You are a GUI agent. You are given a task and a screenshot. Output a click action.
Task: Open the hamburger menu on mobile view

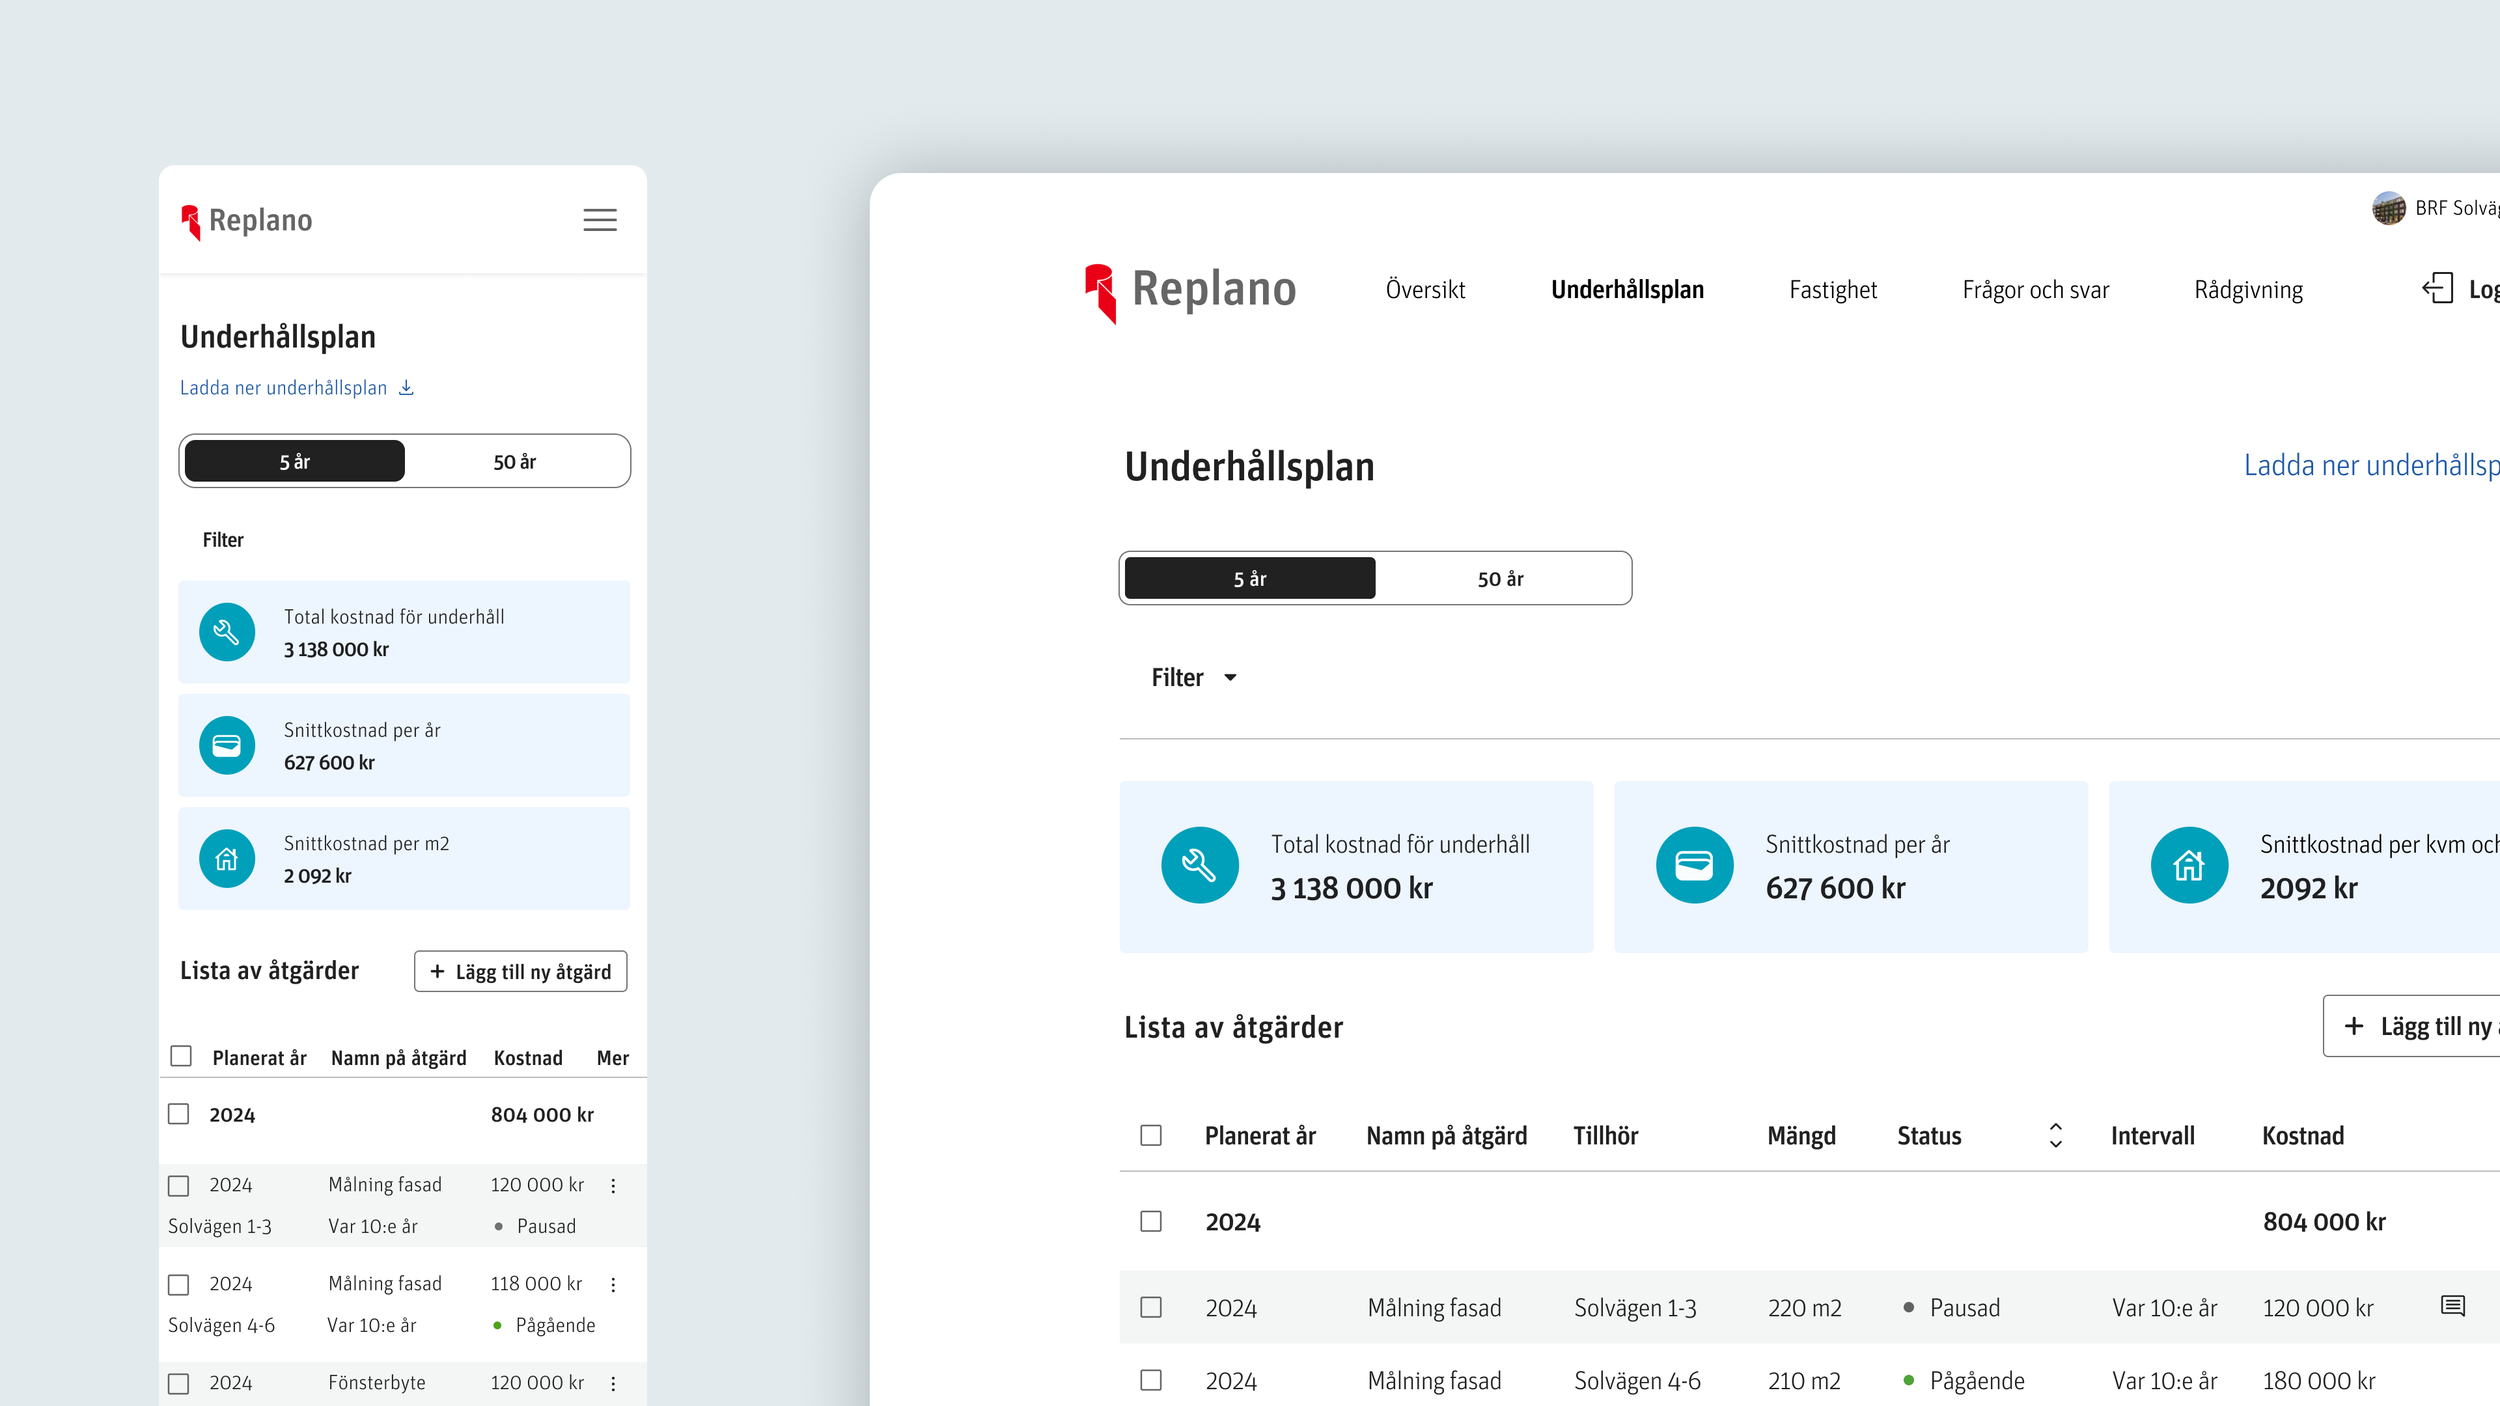tap(600, 220)
